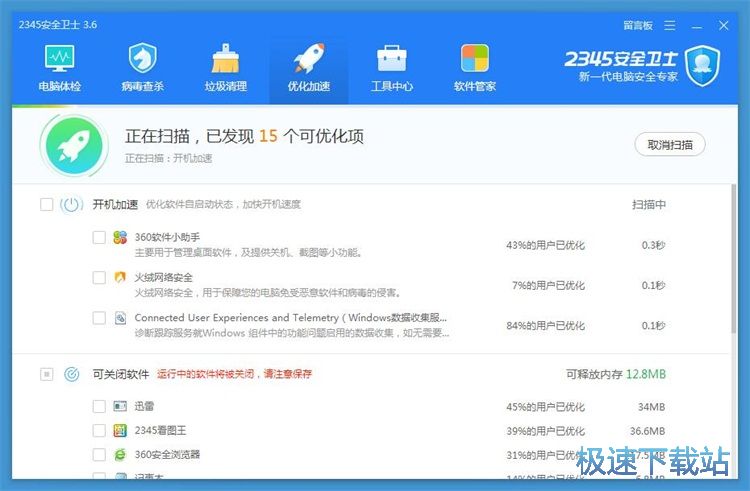This screenshot has width=750, height=491.
Task: Check the 火绒网络安全 checkbox
Action: point(99,277)
